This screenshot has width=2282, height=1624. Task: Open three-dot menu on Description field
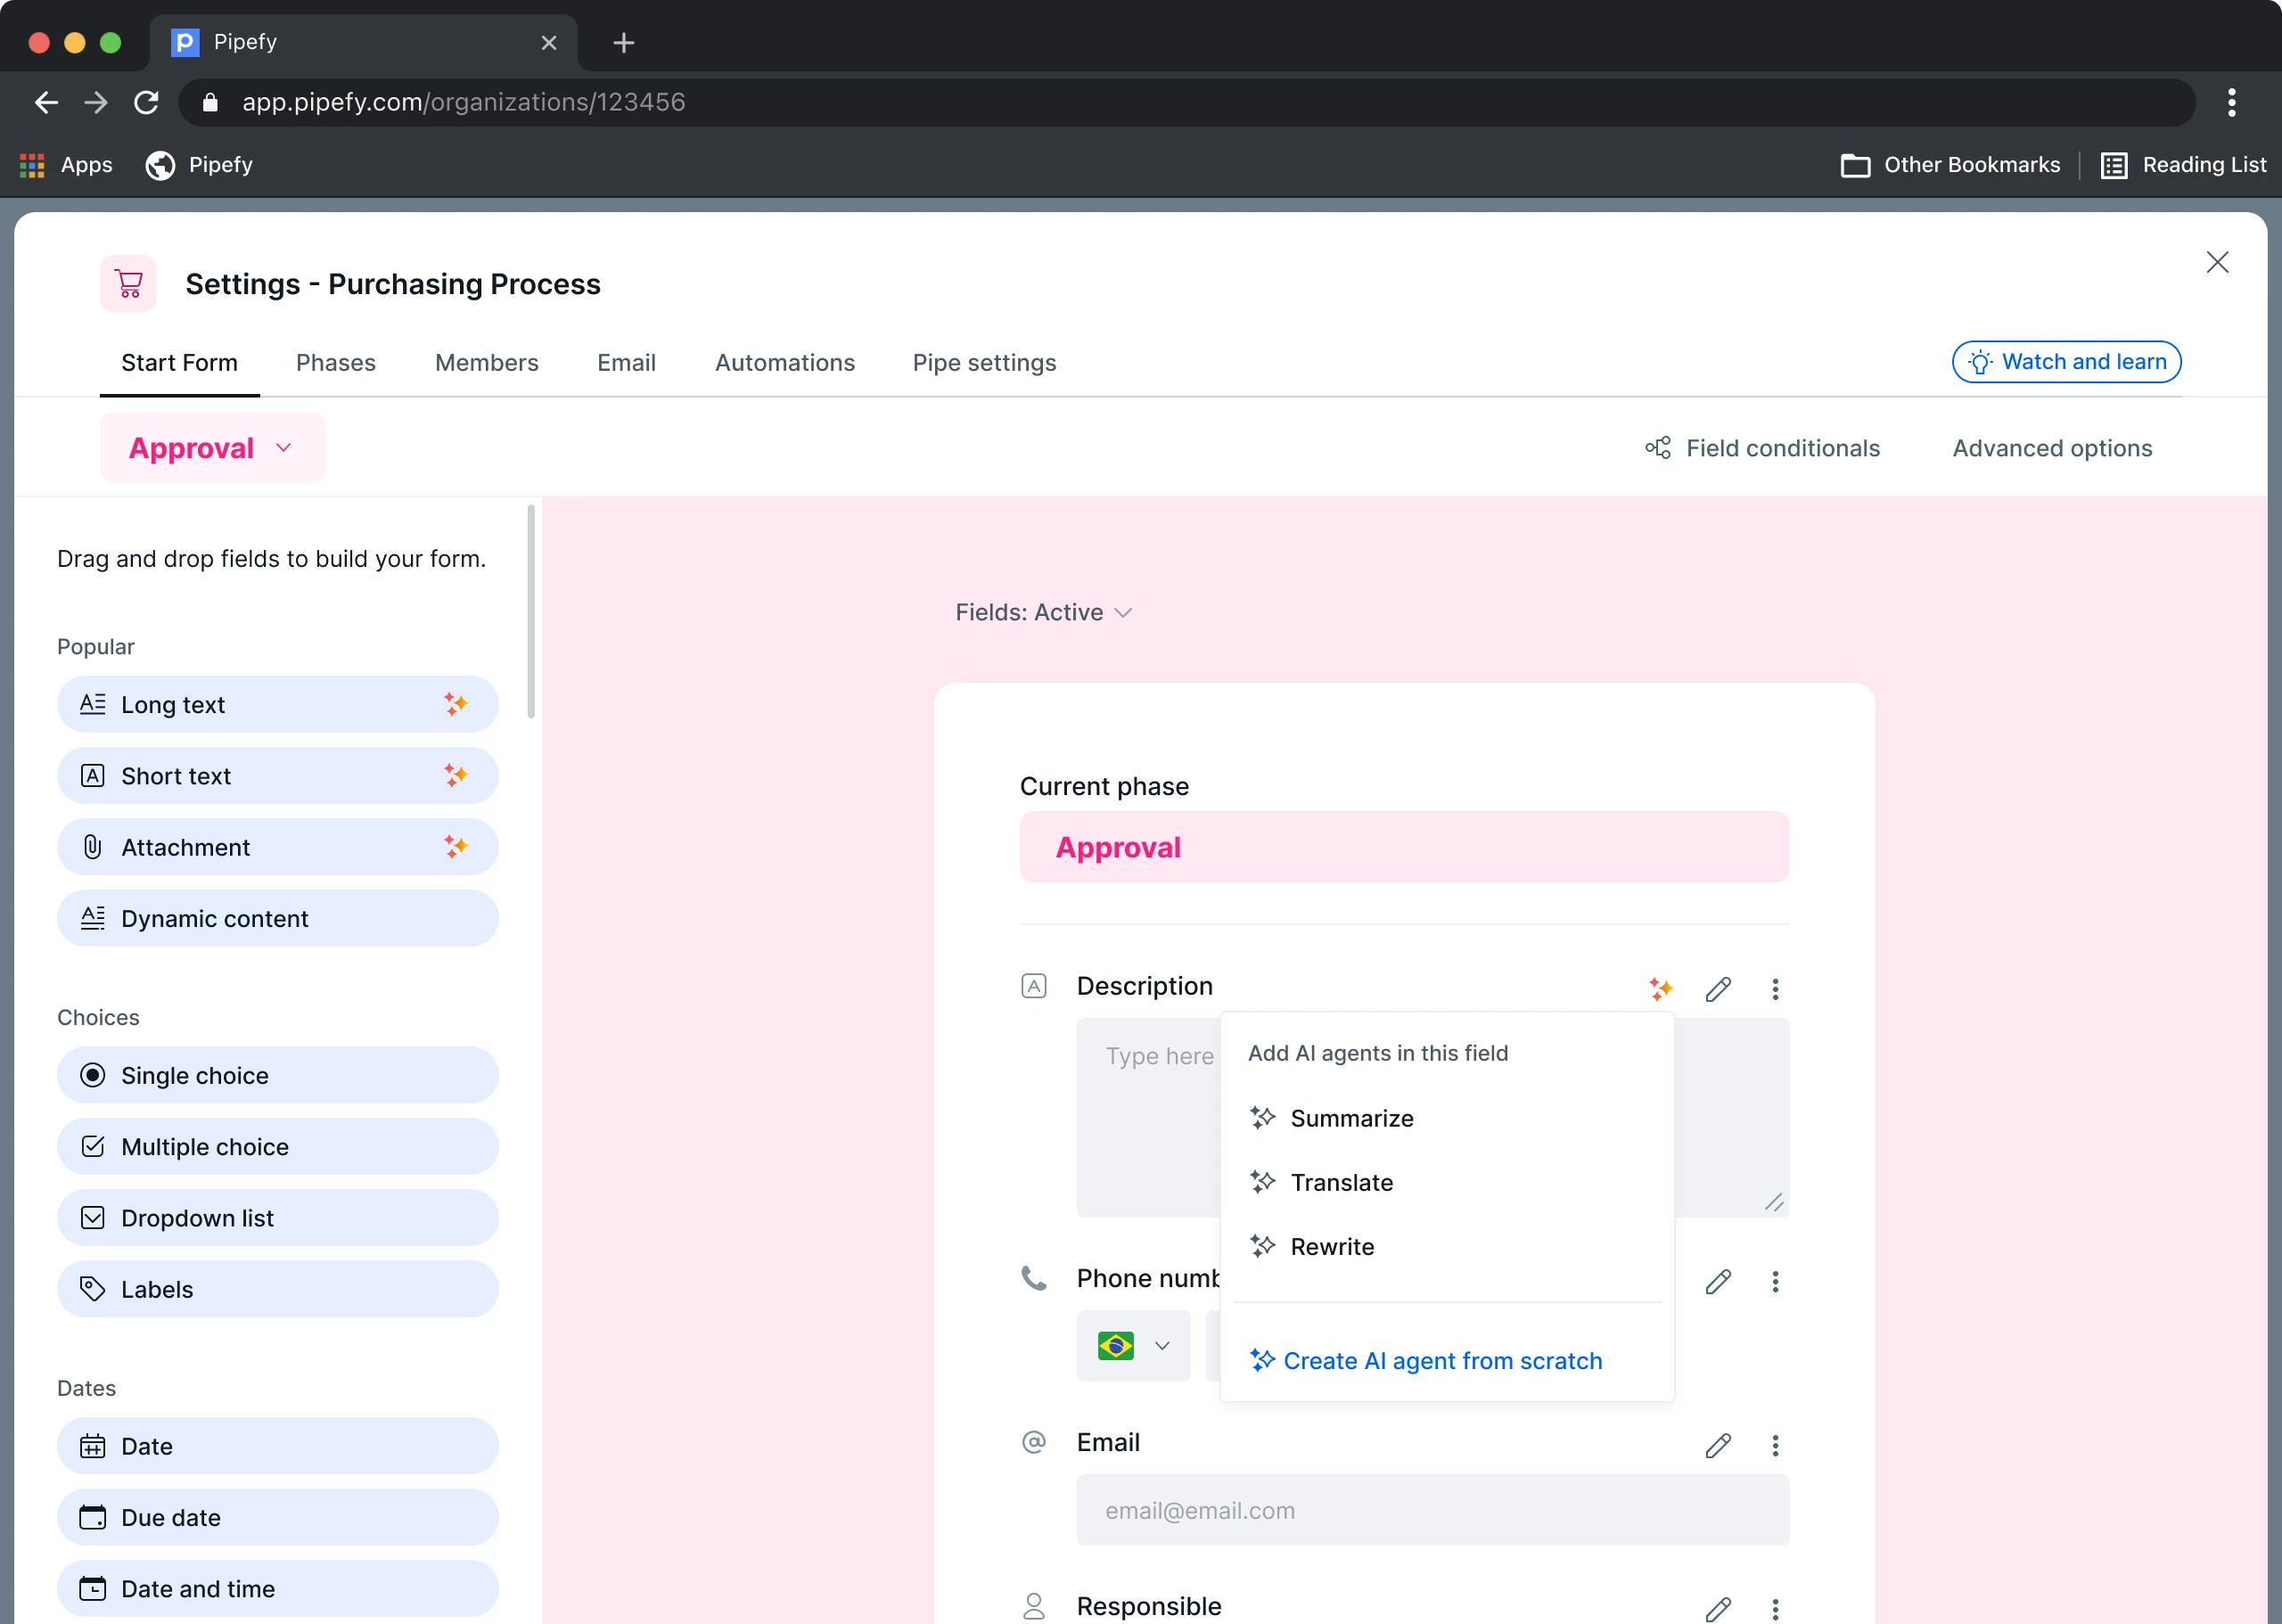[1774, 988]
